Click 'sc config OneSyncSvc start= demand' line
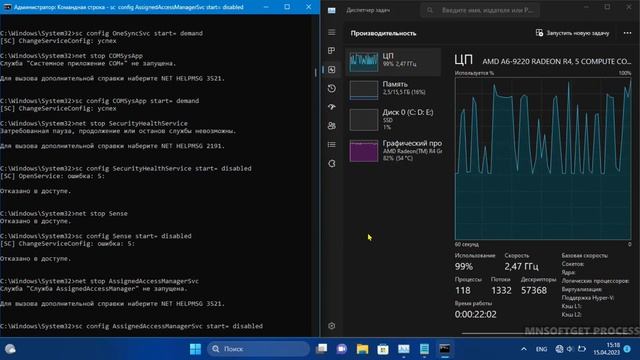640x360 pixels. (101, 33)
